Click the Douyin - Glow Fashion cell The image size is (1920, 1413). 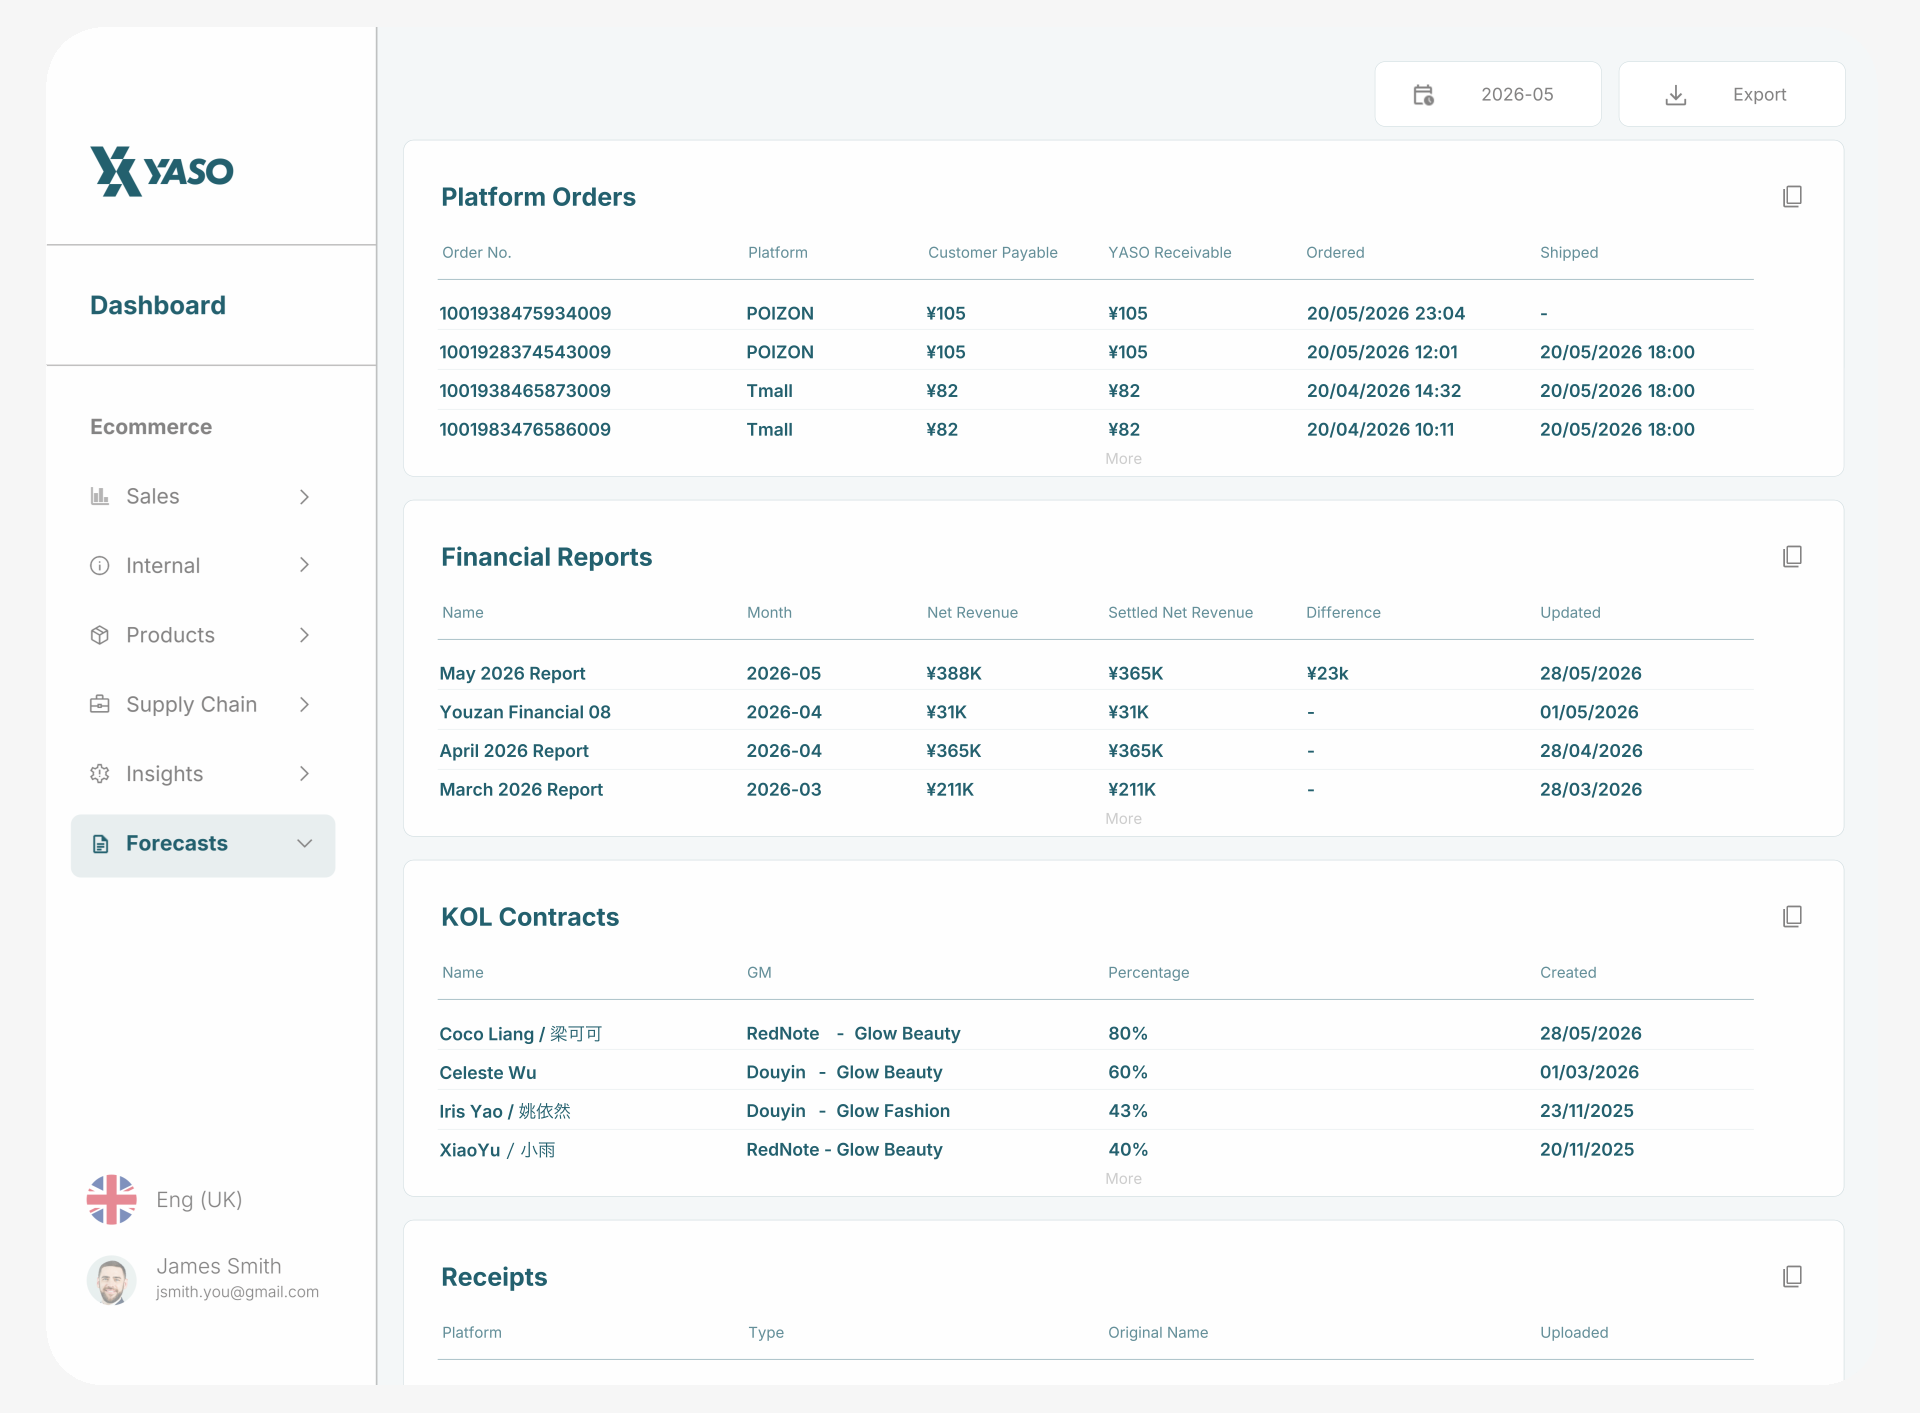click(848, 1111)
